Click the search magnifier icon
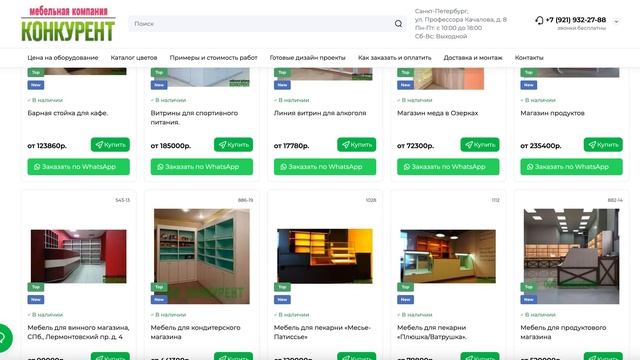Image resolution: width=640 pixels, height=360 pixels. [x=398, y=24]
